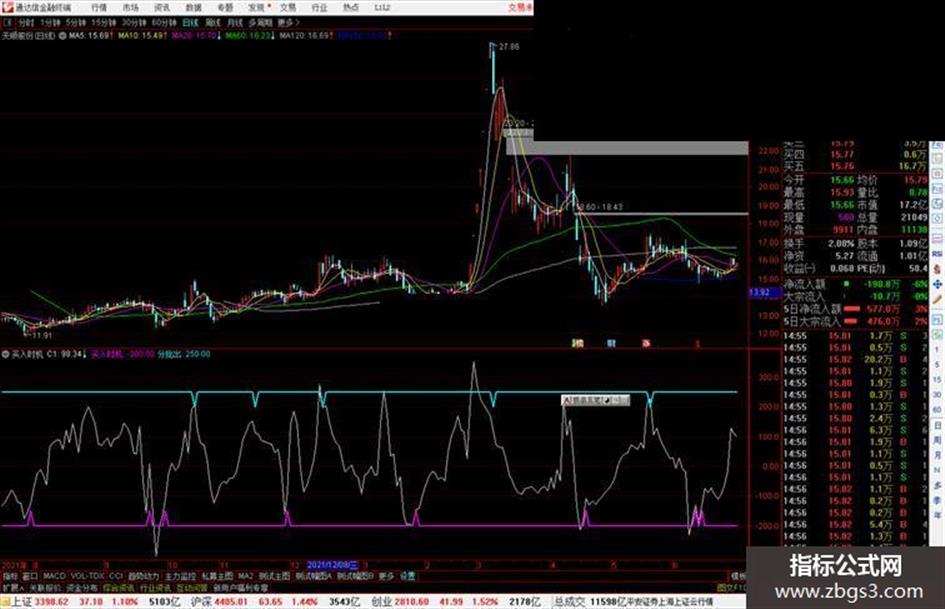Open the 发现 menu
The height and width of the screenshot is (609, 945).
click(257, 7)
